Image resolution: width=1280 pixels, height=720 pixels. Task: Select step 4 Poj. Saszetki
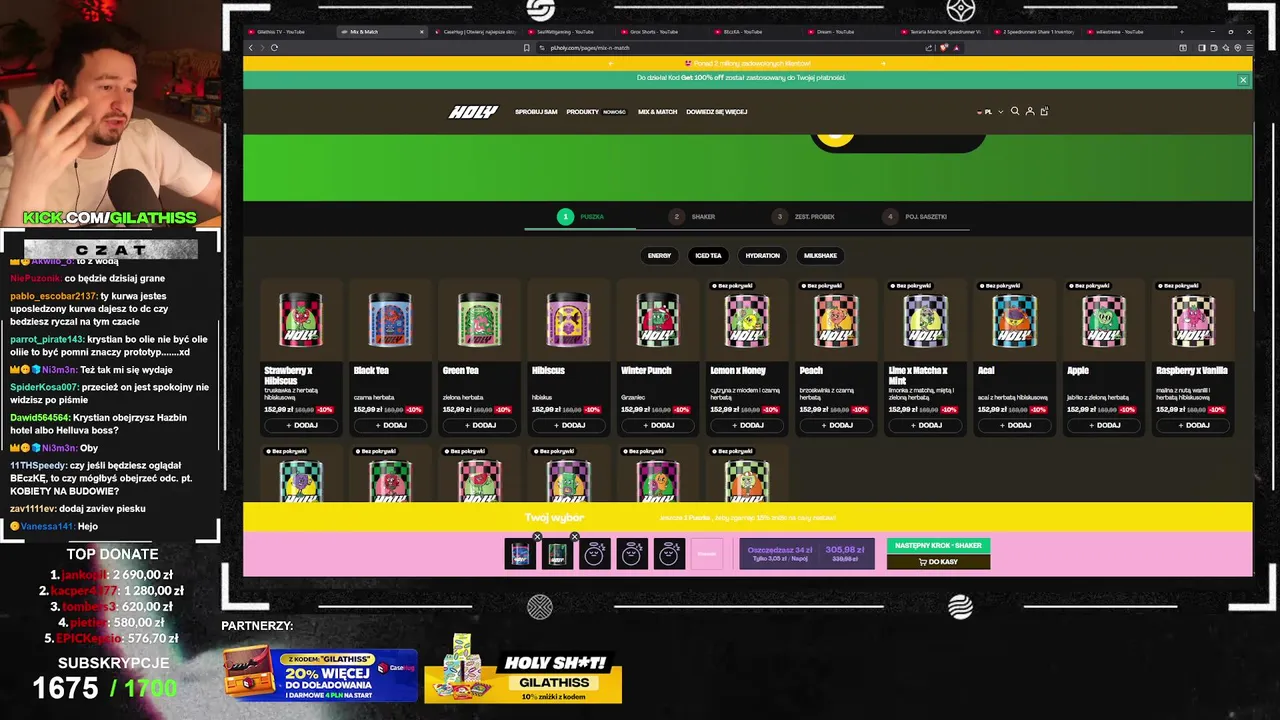[914, 216]
